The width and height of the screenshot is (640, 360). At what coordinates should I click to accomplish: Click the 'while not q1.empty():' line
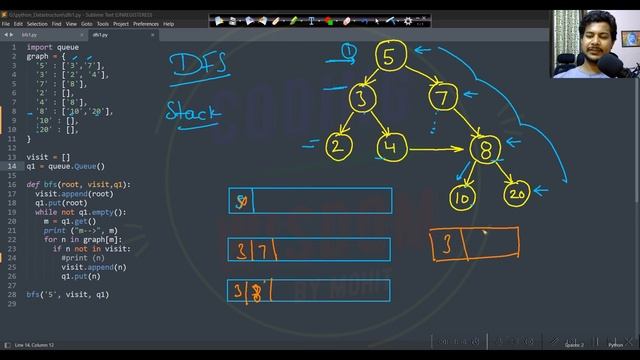pos(81,212)
